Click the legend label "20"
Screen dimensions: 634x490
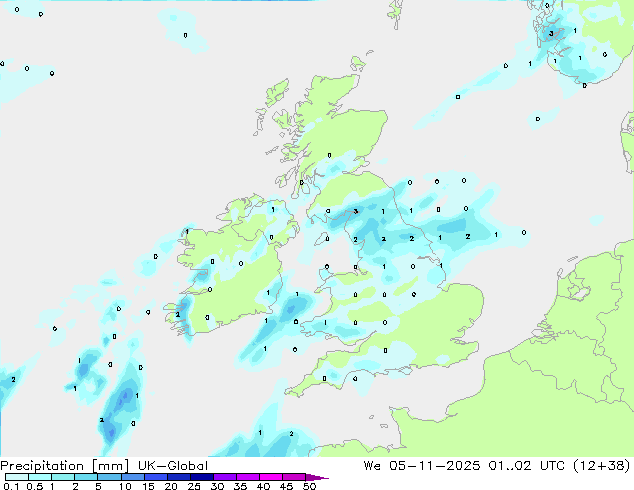[171, 486]
